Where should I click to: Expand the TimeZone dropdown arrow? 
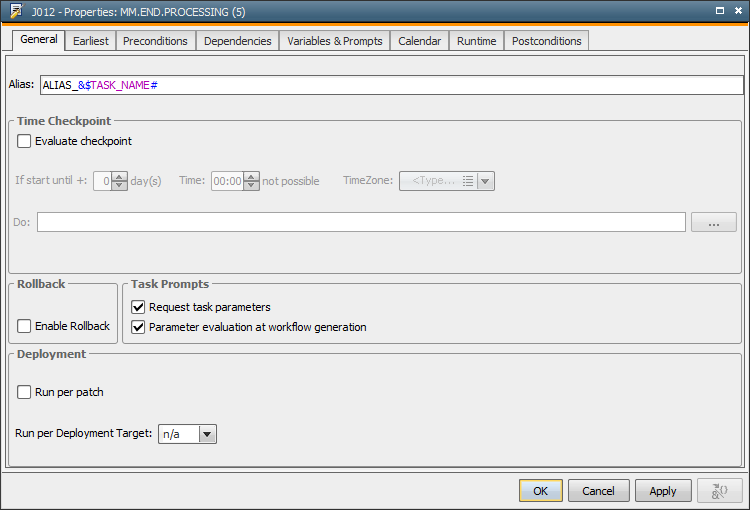pos(486,181)
